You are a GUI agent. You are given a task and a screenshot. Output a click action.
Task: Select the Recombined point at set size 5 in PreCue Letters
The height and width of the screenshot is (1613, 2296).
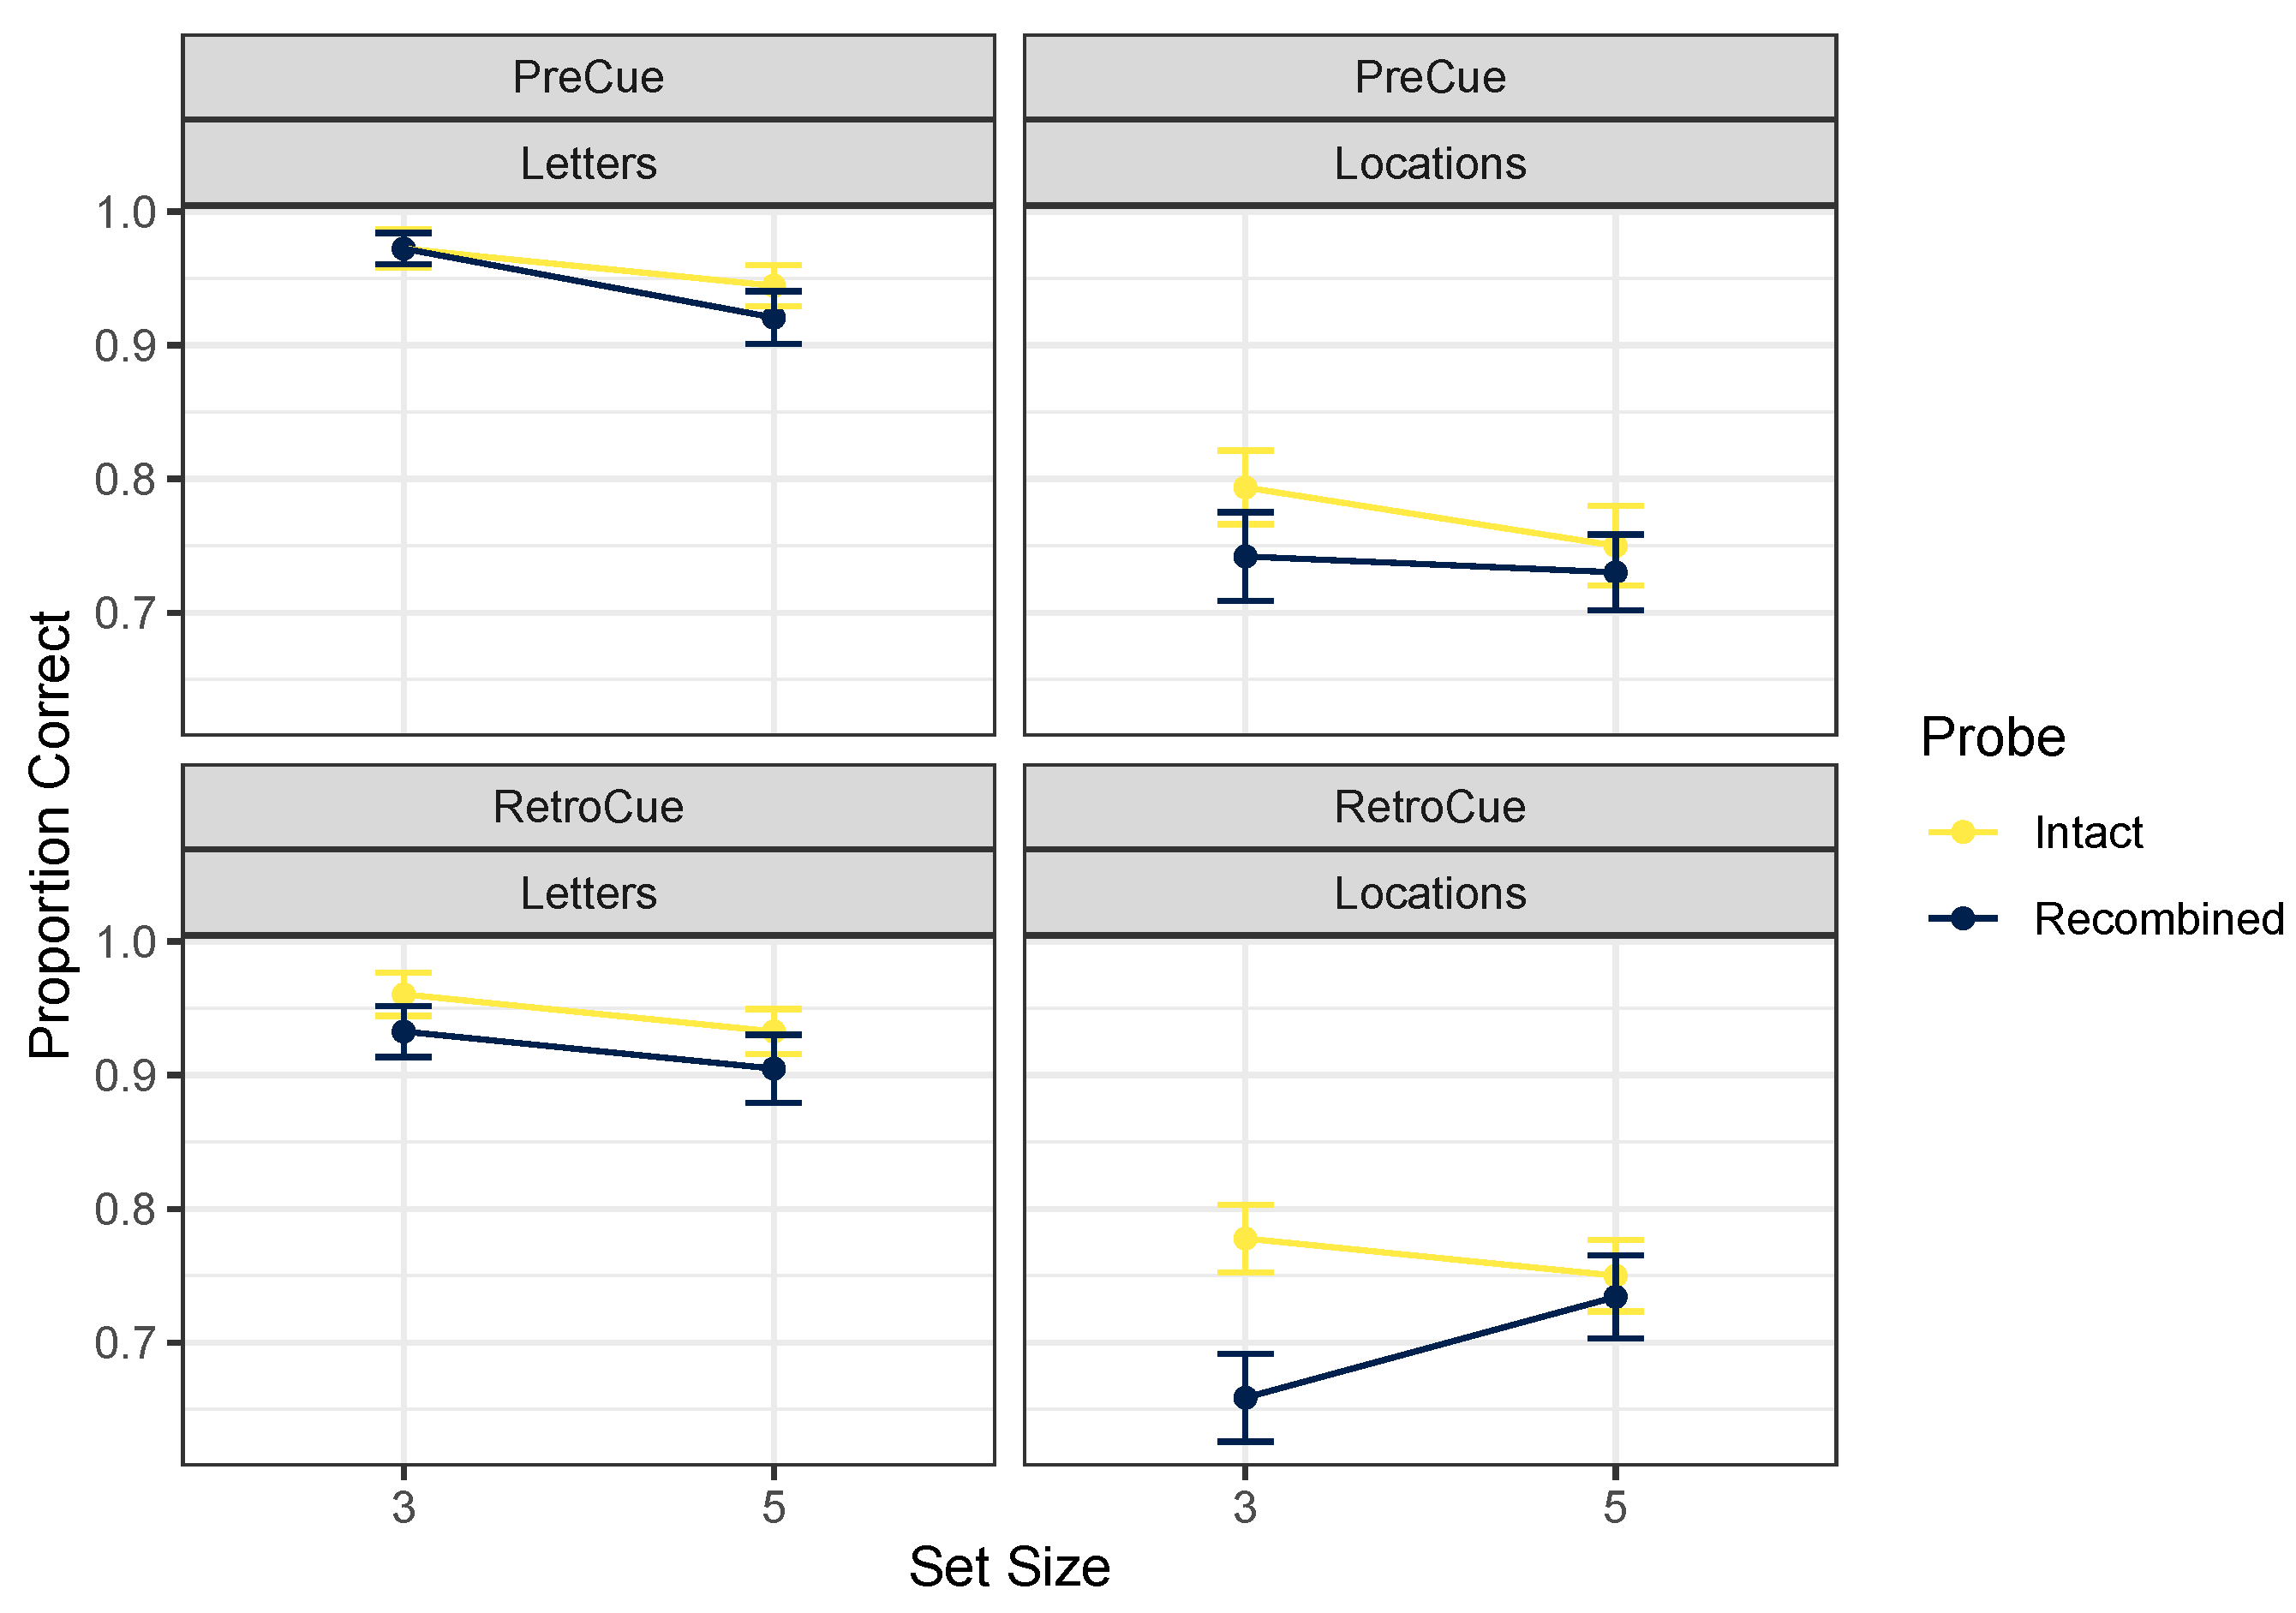click(x=773, y=318)
